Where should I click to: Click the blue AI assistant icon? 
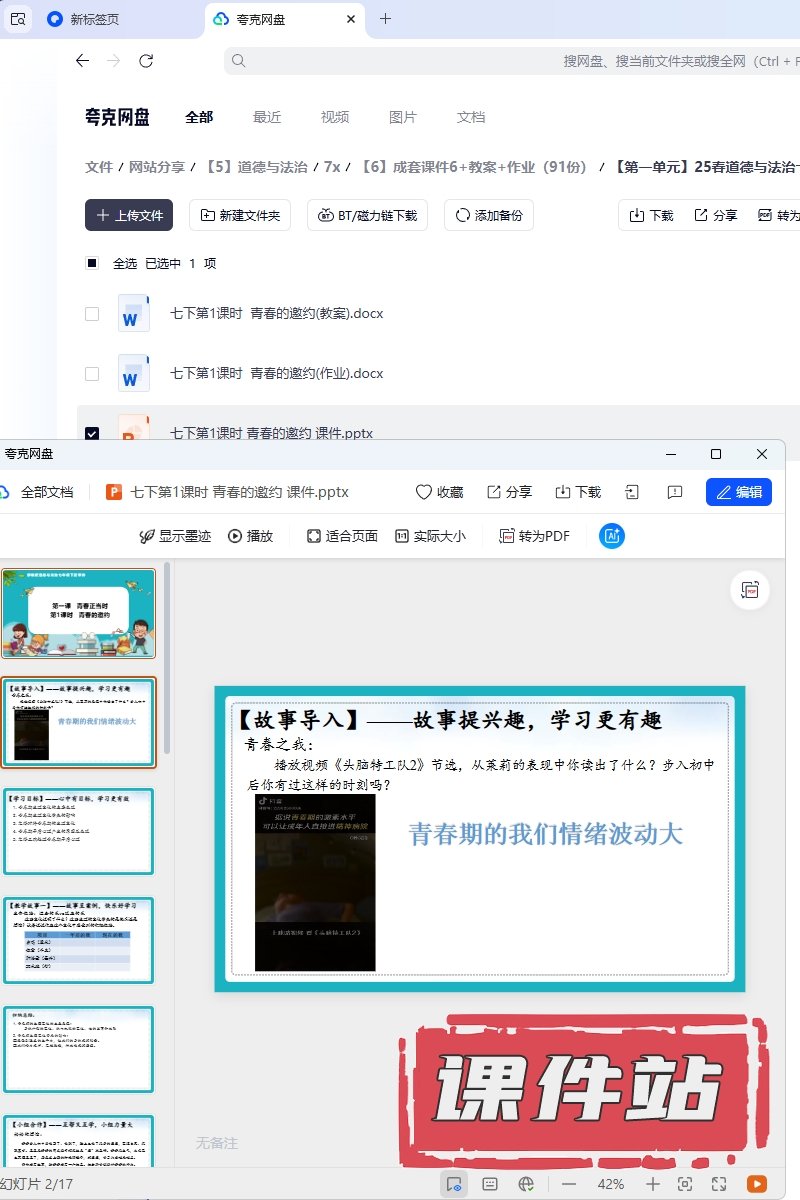click(612, 536)
